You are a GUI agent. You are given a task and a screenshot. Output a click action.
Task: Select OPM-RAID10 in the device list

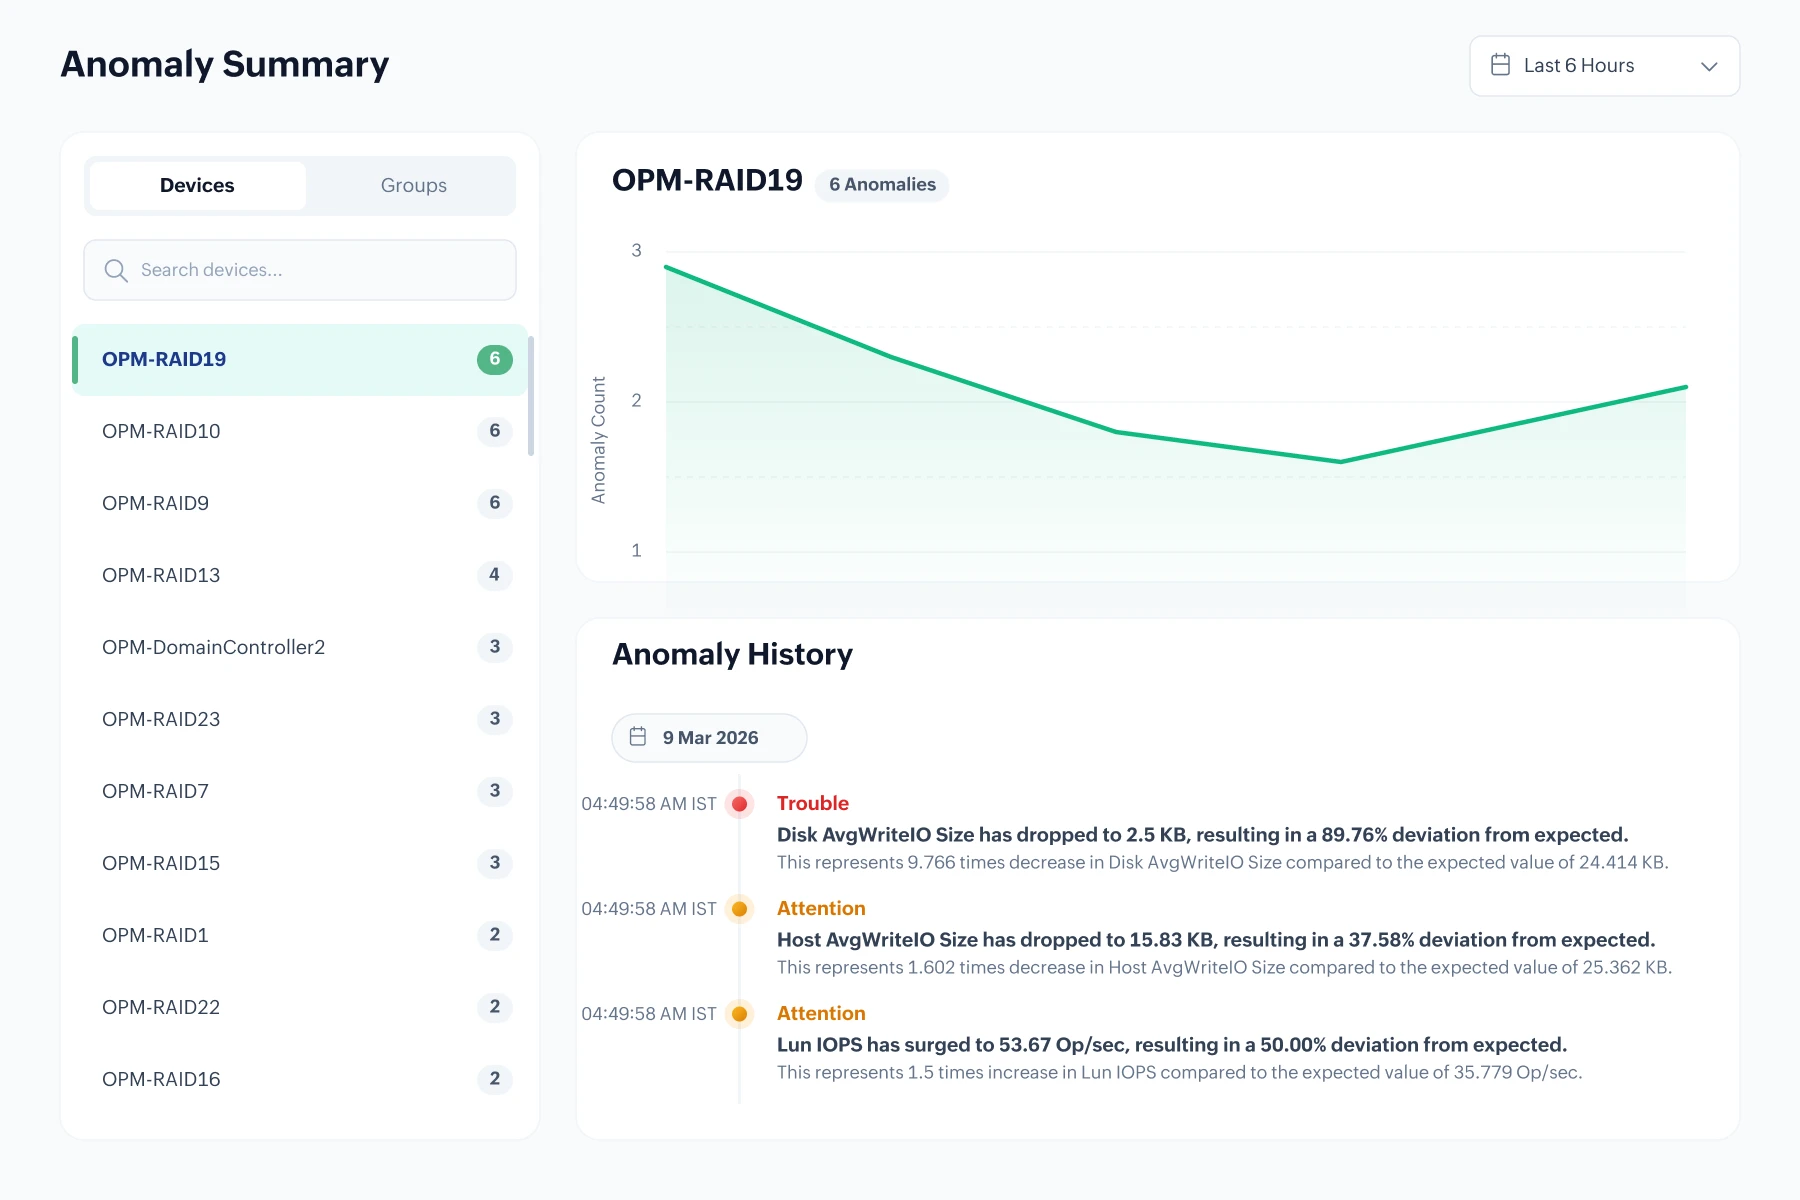tap(161, 431)
